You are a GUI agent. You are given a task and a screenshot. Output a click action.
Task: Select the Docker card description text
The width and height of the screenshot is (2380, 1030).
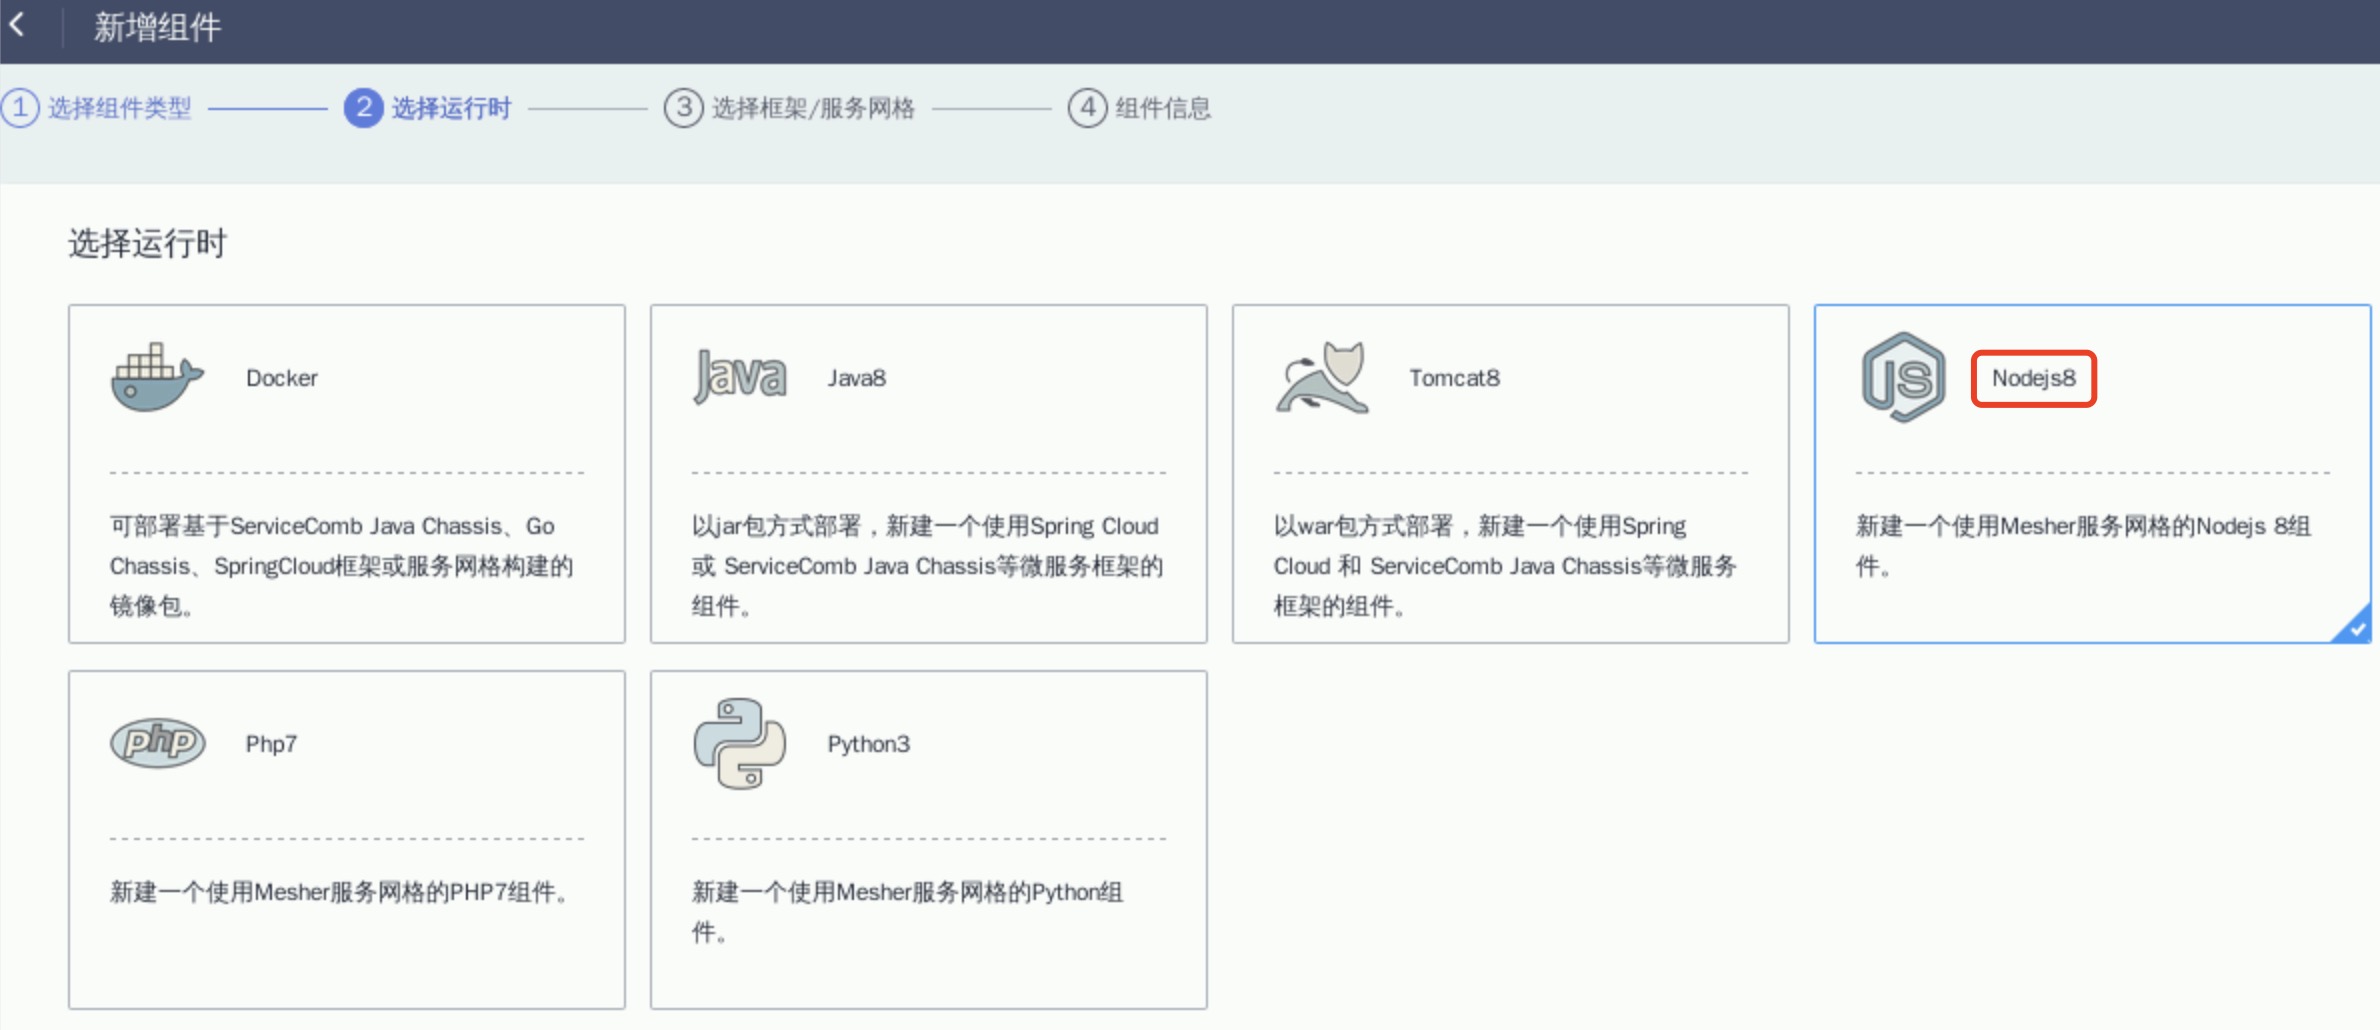coord(341,566)
